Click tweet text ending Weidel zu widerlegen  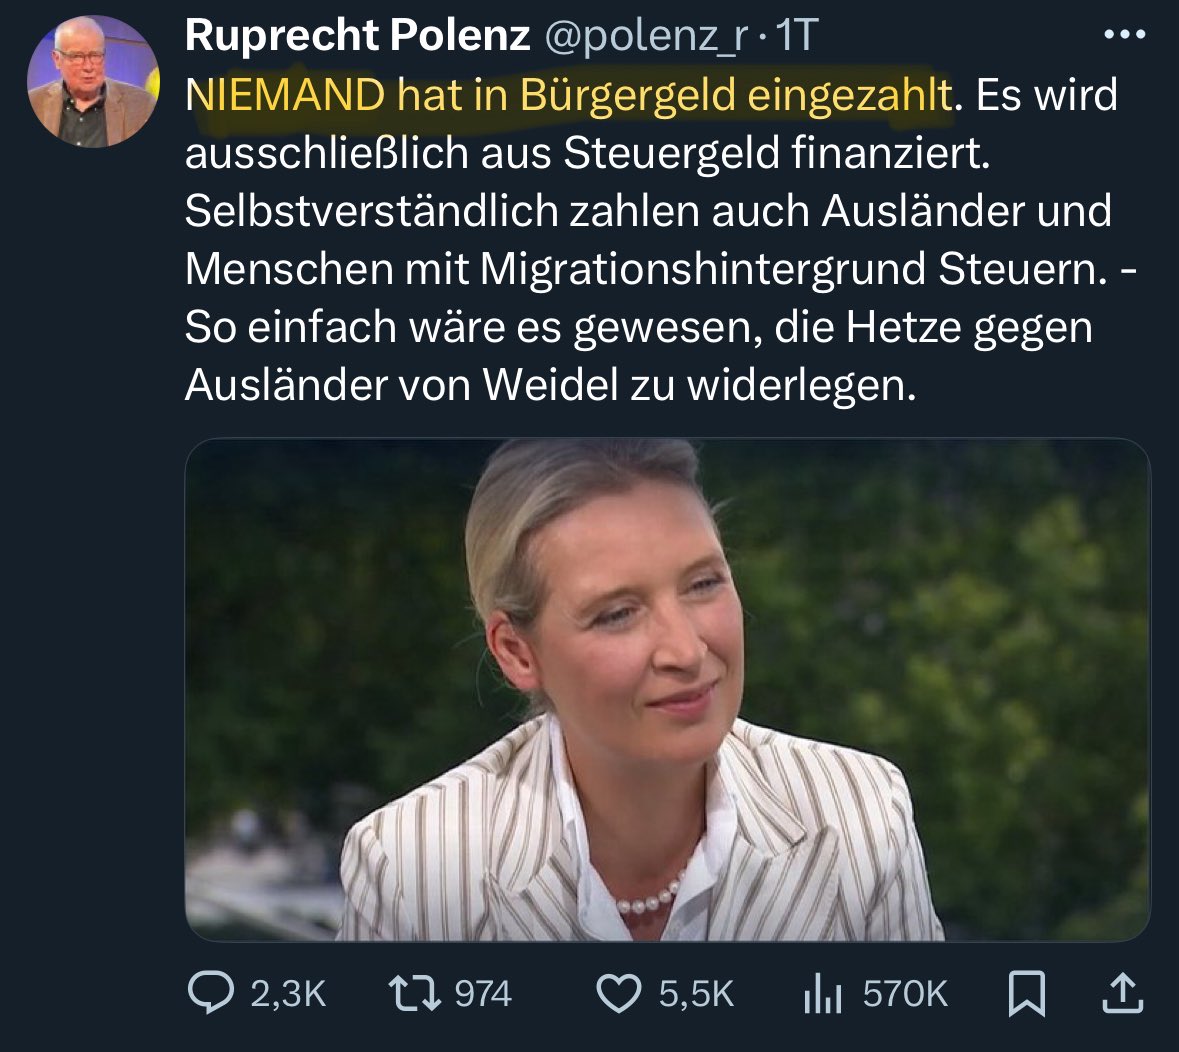[550, 384]
